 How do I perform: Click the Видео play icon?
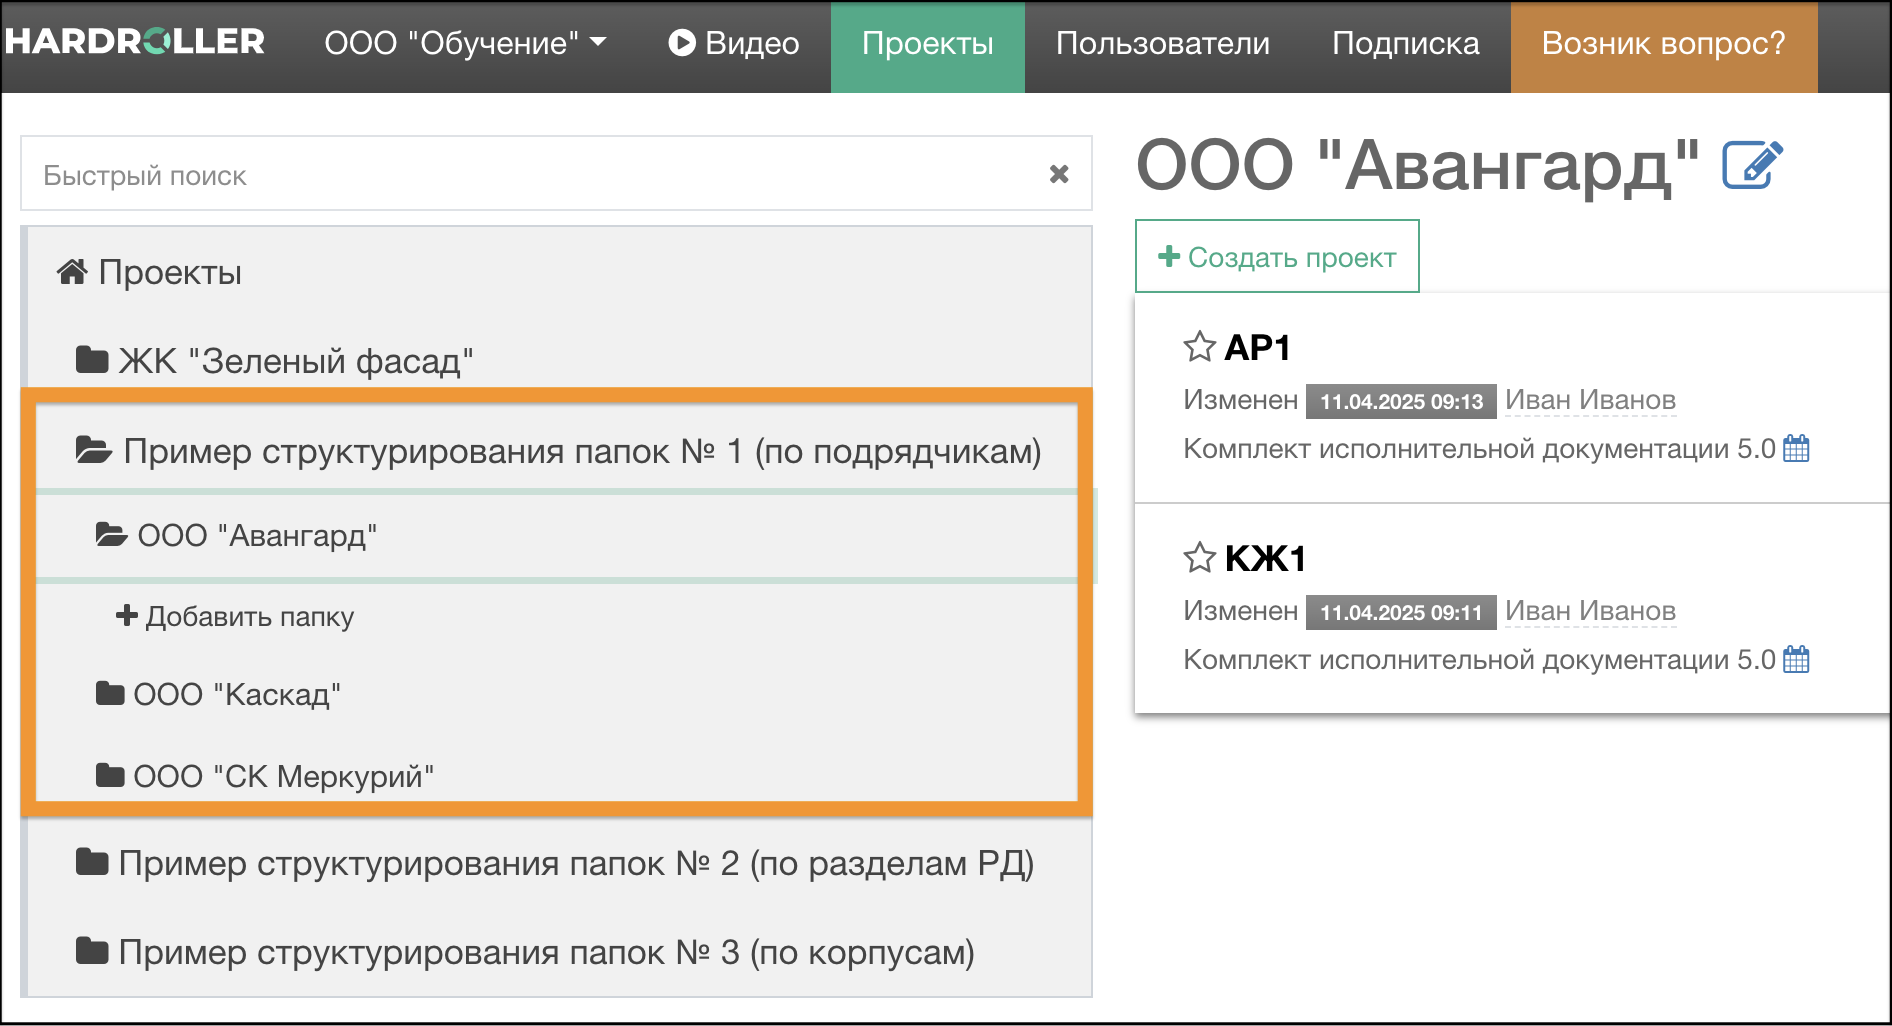(683, 43)
